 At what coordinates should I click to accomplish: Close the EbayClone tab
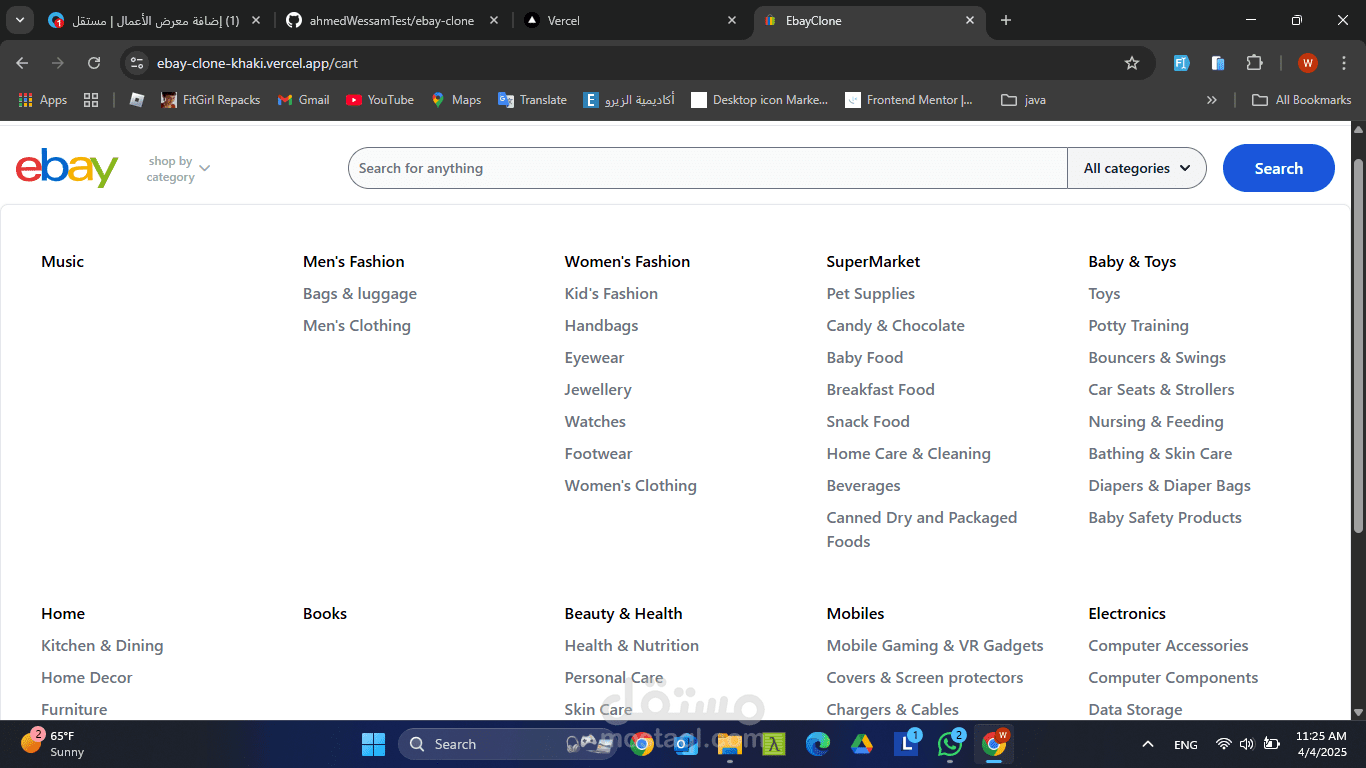970,20
